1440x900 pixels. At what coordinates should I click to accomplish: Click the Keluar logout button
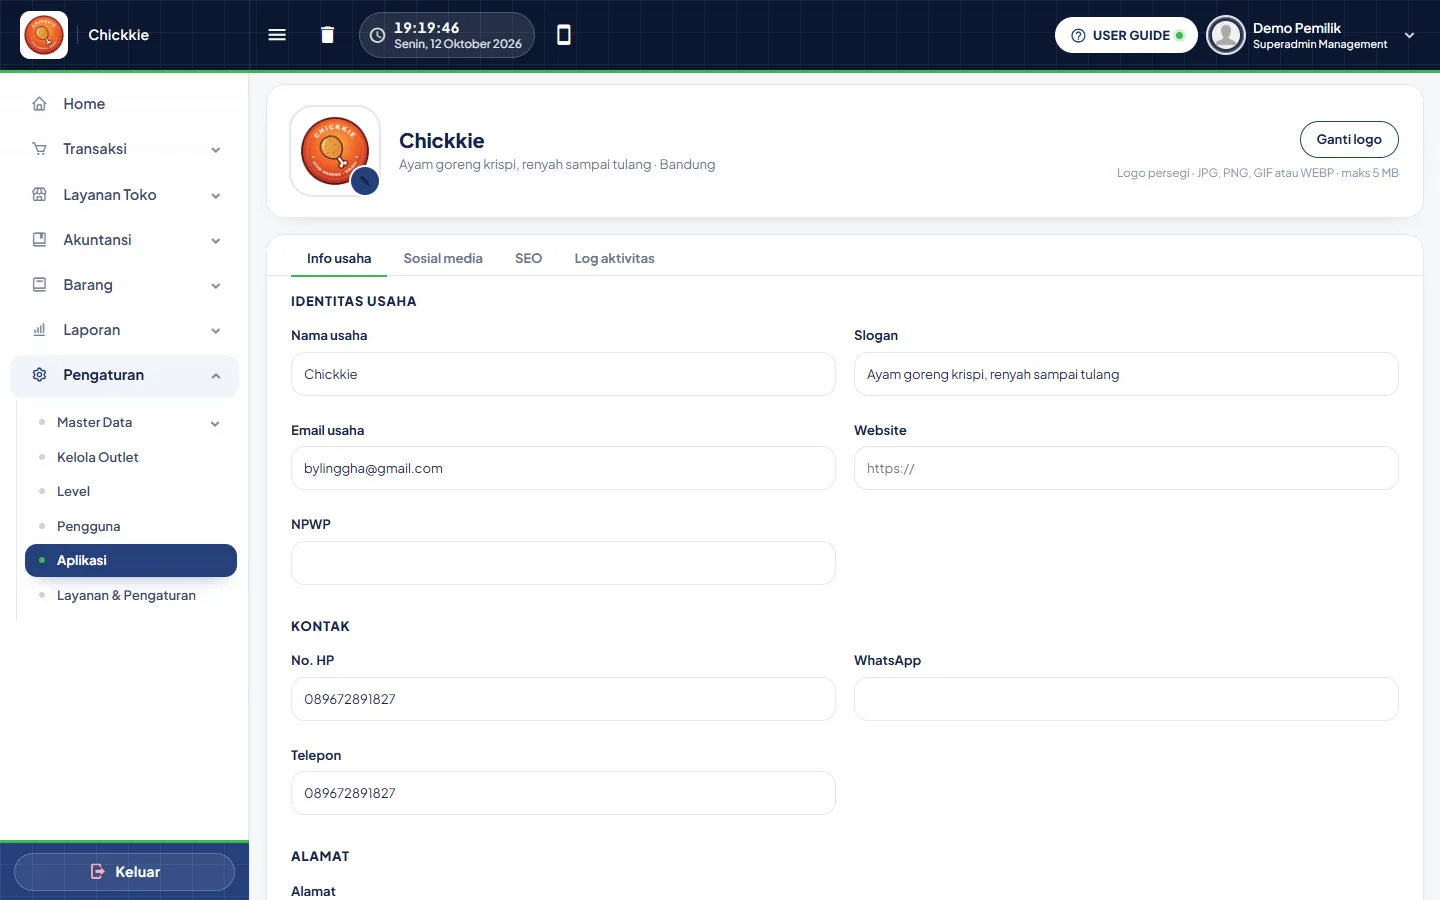(124, 872)
